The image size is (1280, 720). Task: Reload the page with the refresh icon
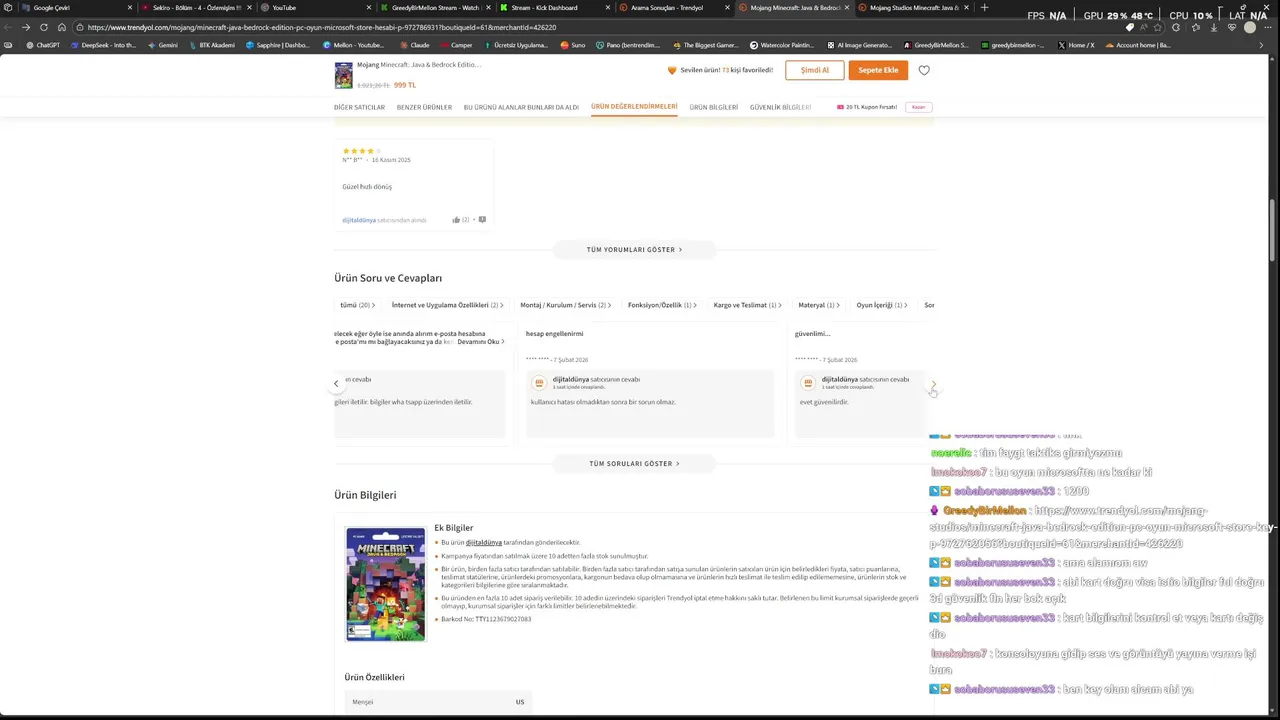click(44, 27)
